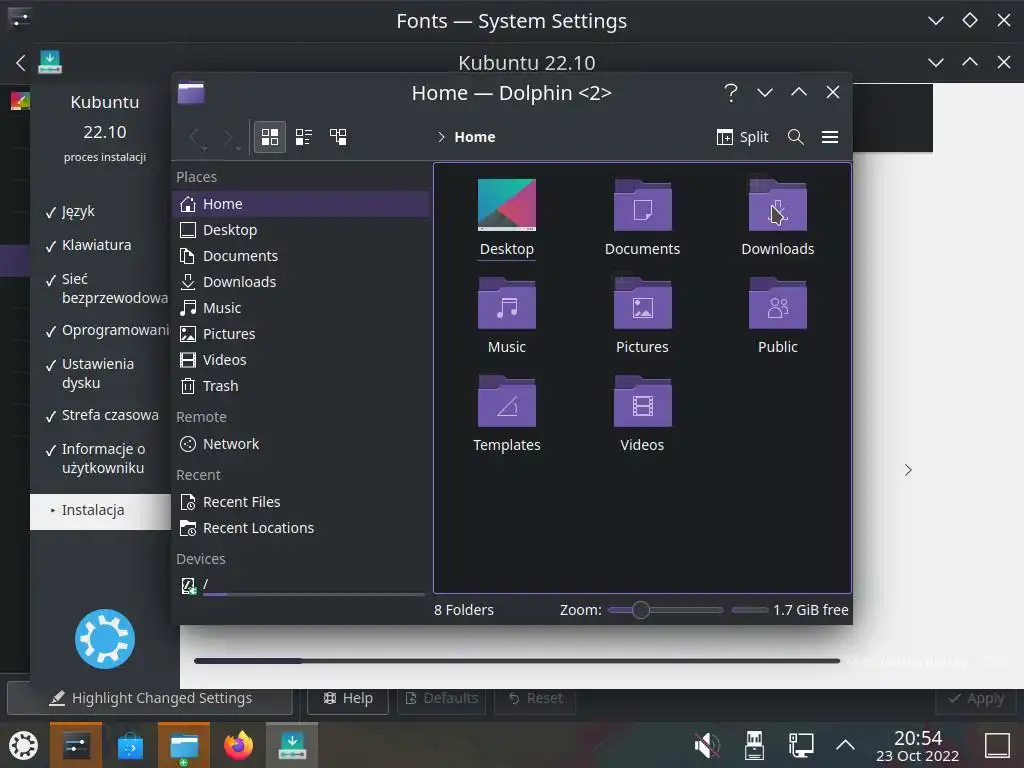Select root device / in Devices
The image size is (1024, 768).
pos(300,585)
